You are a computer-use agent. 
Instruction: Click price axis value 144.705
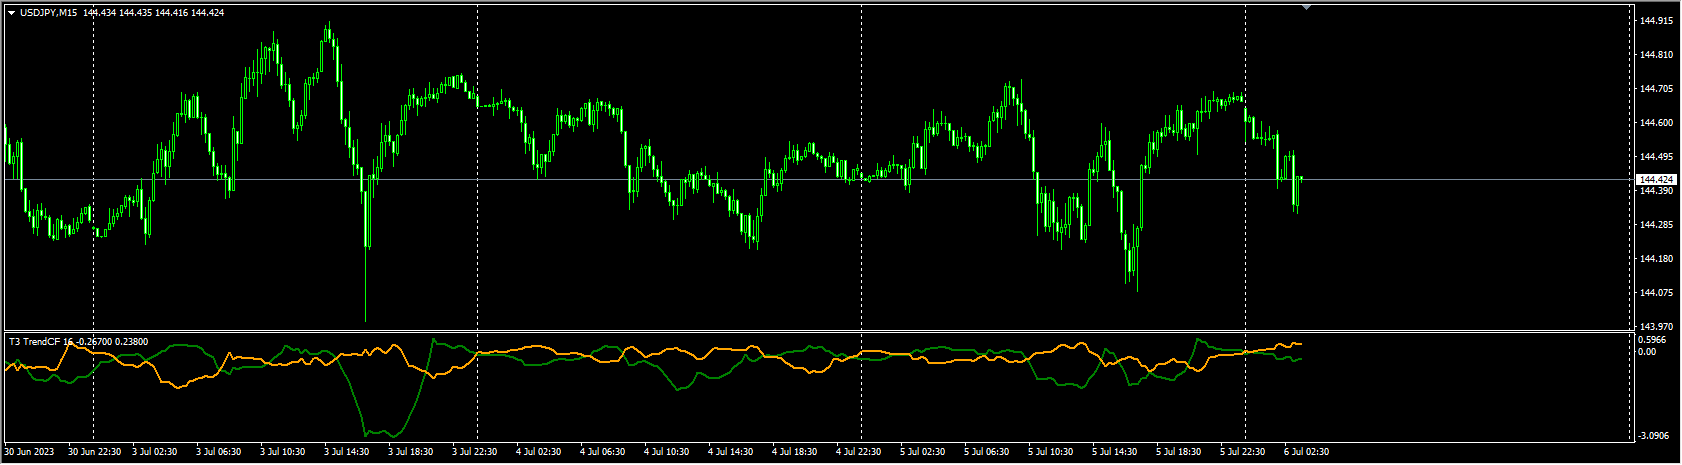tap(1657, 89)
